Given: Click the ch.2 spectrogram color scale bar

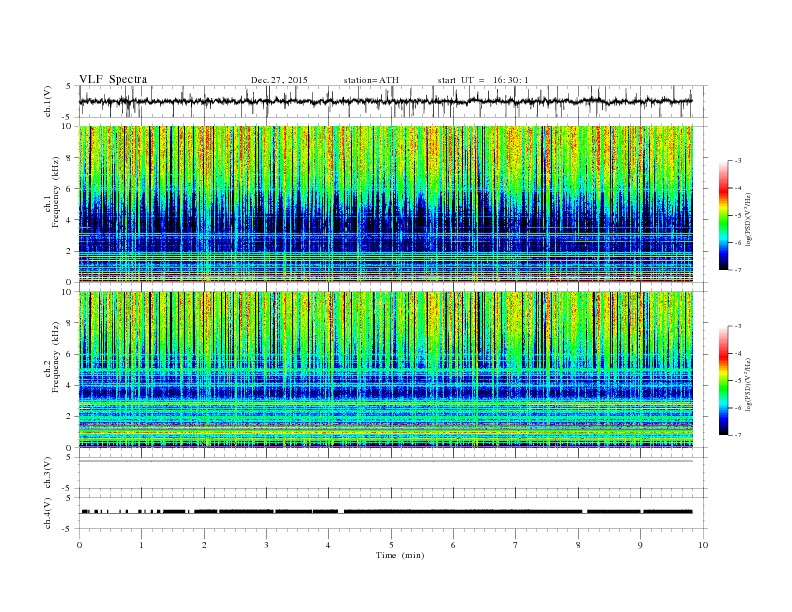Looking at the screenshot, I should click(x=723, y=380).
